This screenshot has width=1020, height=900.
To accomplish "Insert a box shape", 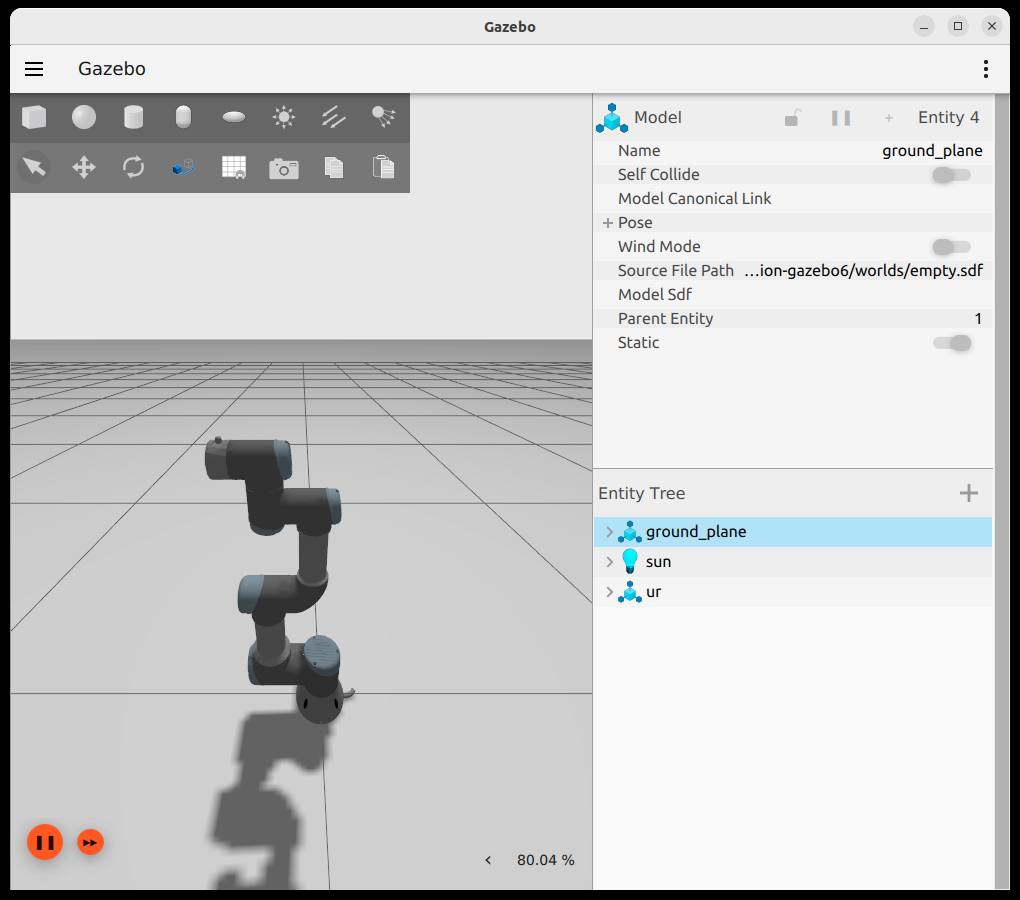I will coord(34,118).
